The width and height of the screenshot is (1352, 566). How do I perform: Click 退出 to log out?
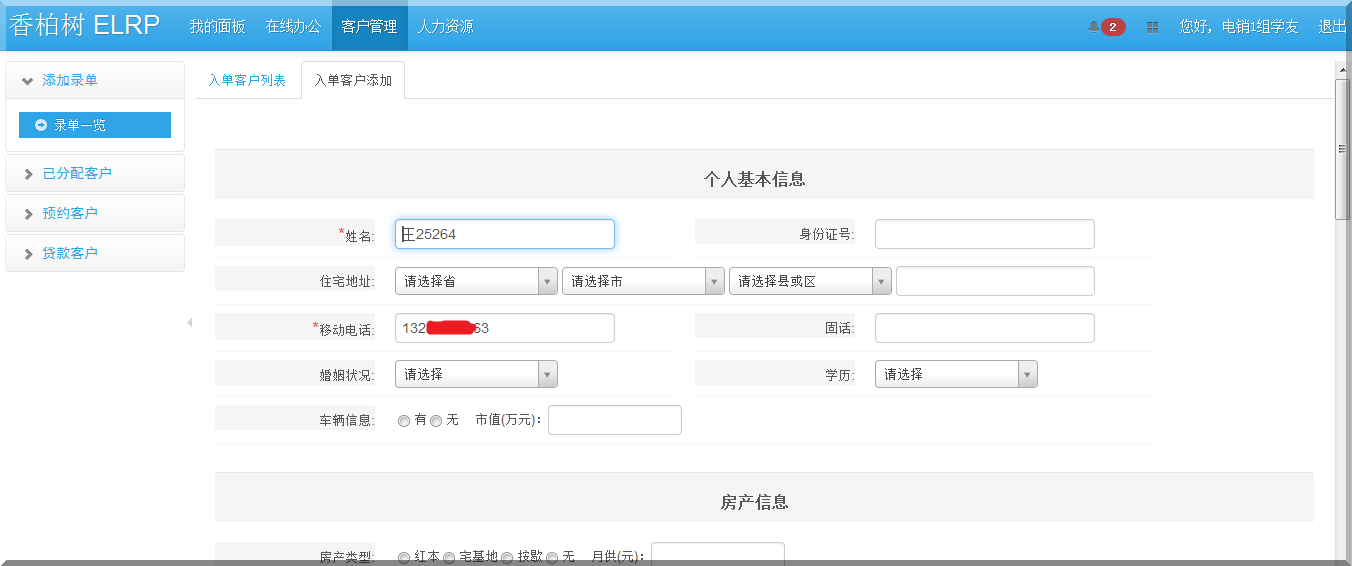tap(1332, 27)
